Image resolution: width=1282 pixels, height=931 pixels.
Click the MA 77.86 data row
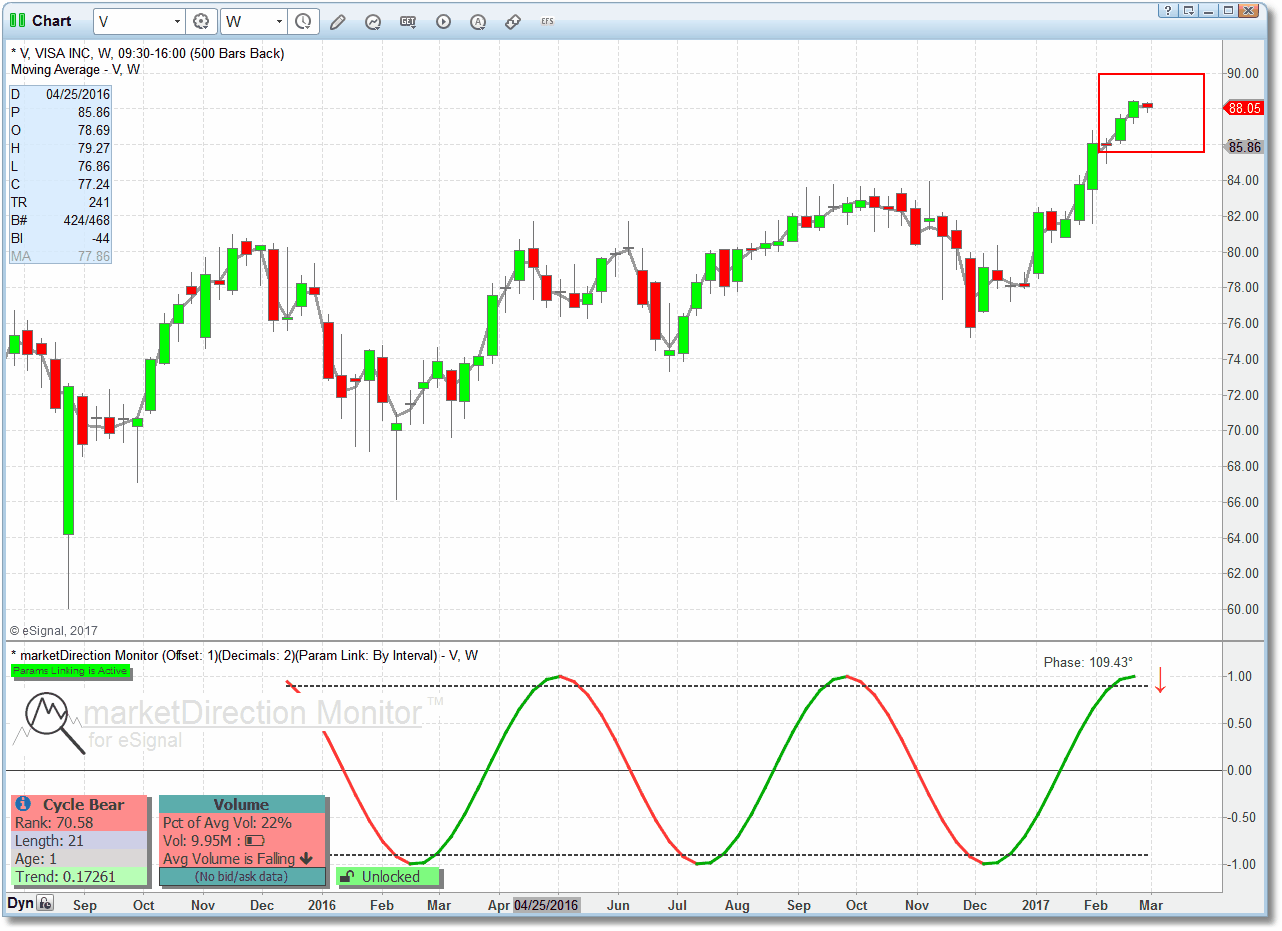(60, 256)
